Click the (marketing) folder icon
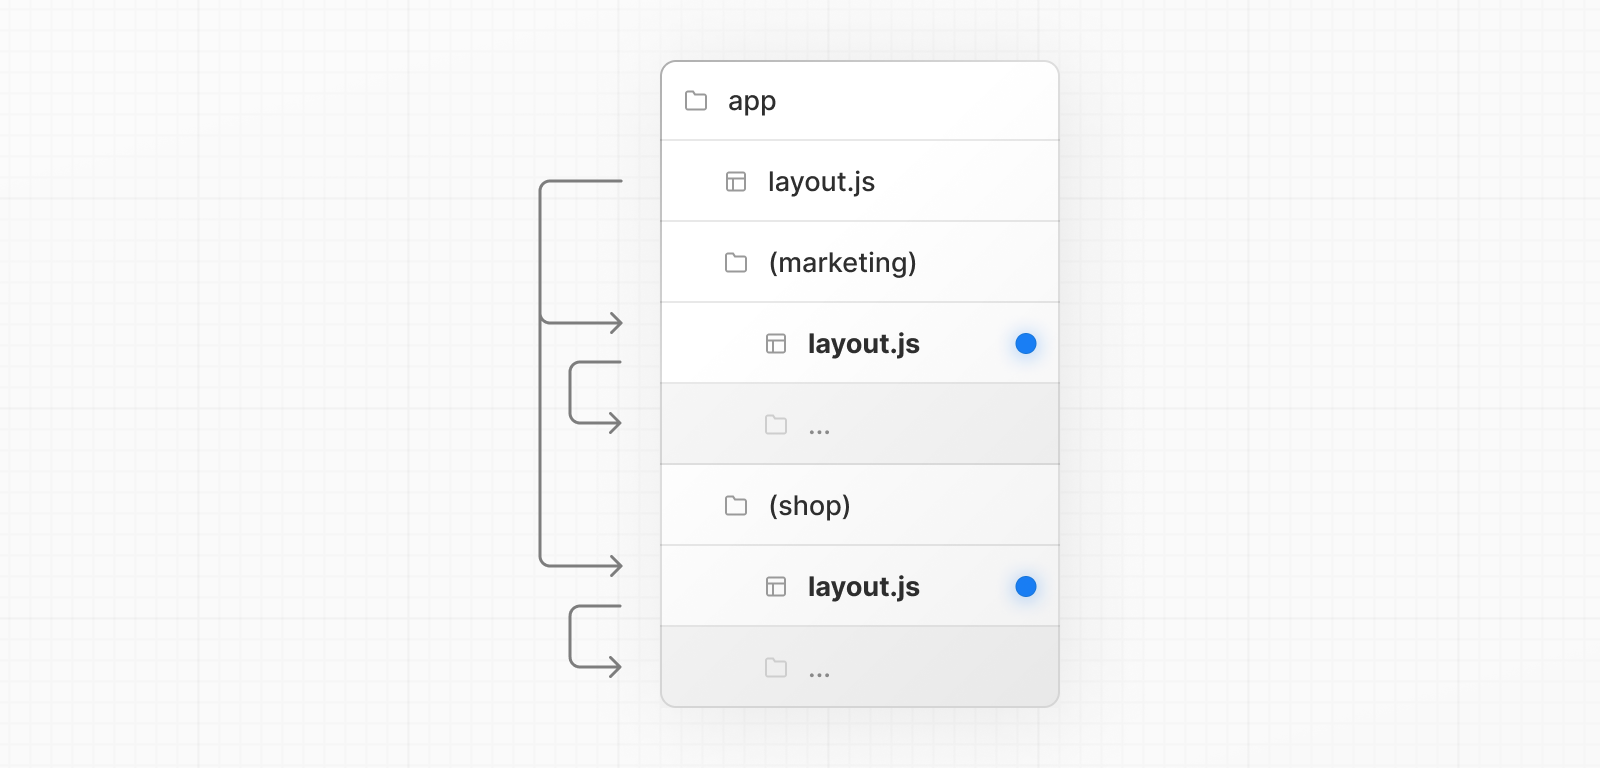The image size is (1600, 768). coord(736,263)
